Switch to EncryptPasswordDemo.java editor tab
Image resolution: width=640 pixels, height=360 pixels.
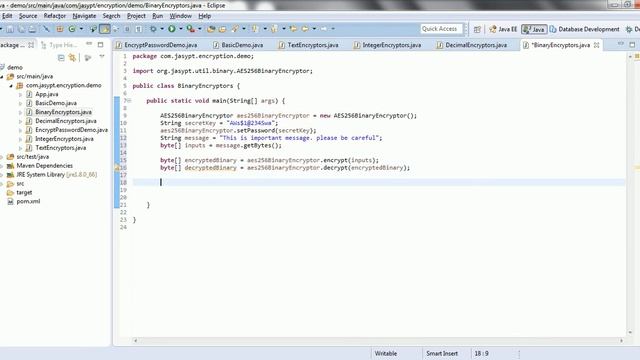pos(157,45)
